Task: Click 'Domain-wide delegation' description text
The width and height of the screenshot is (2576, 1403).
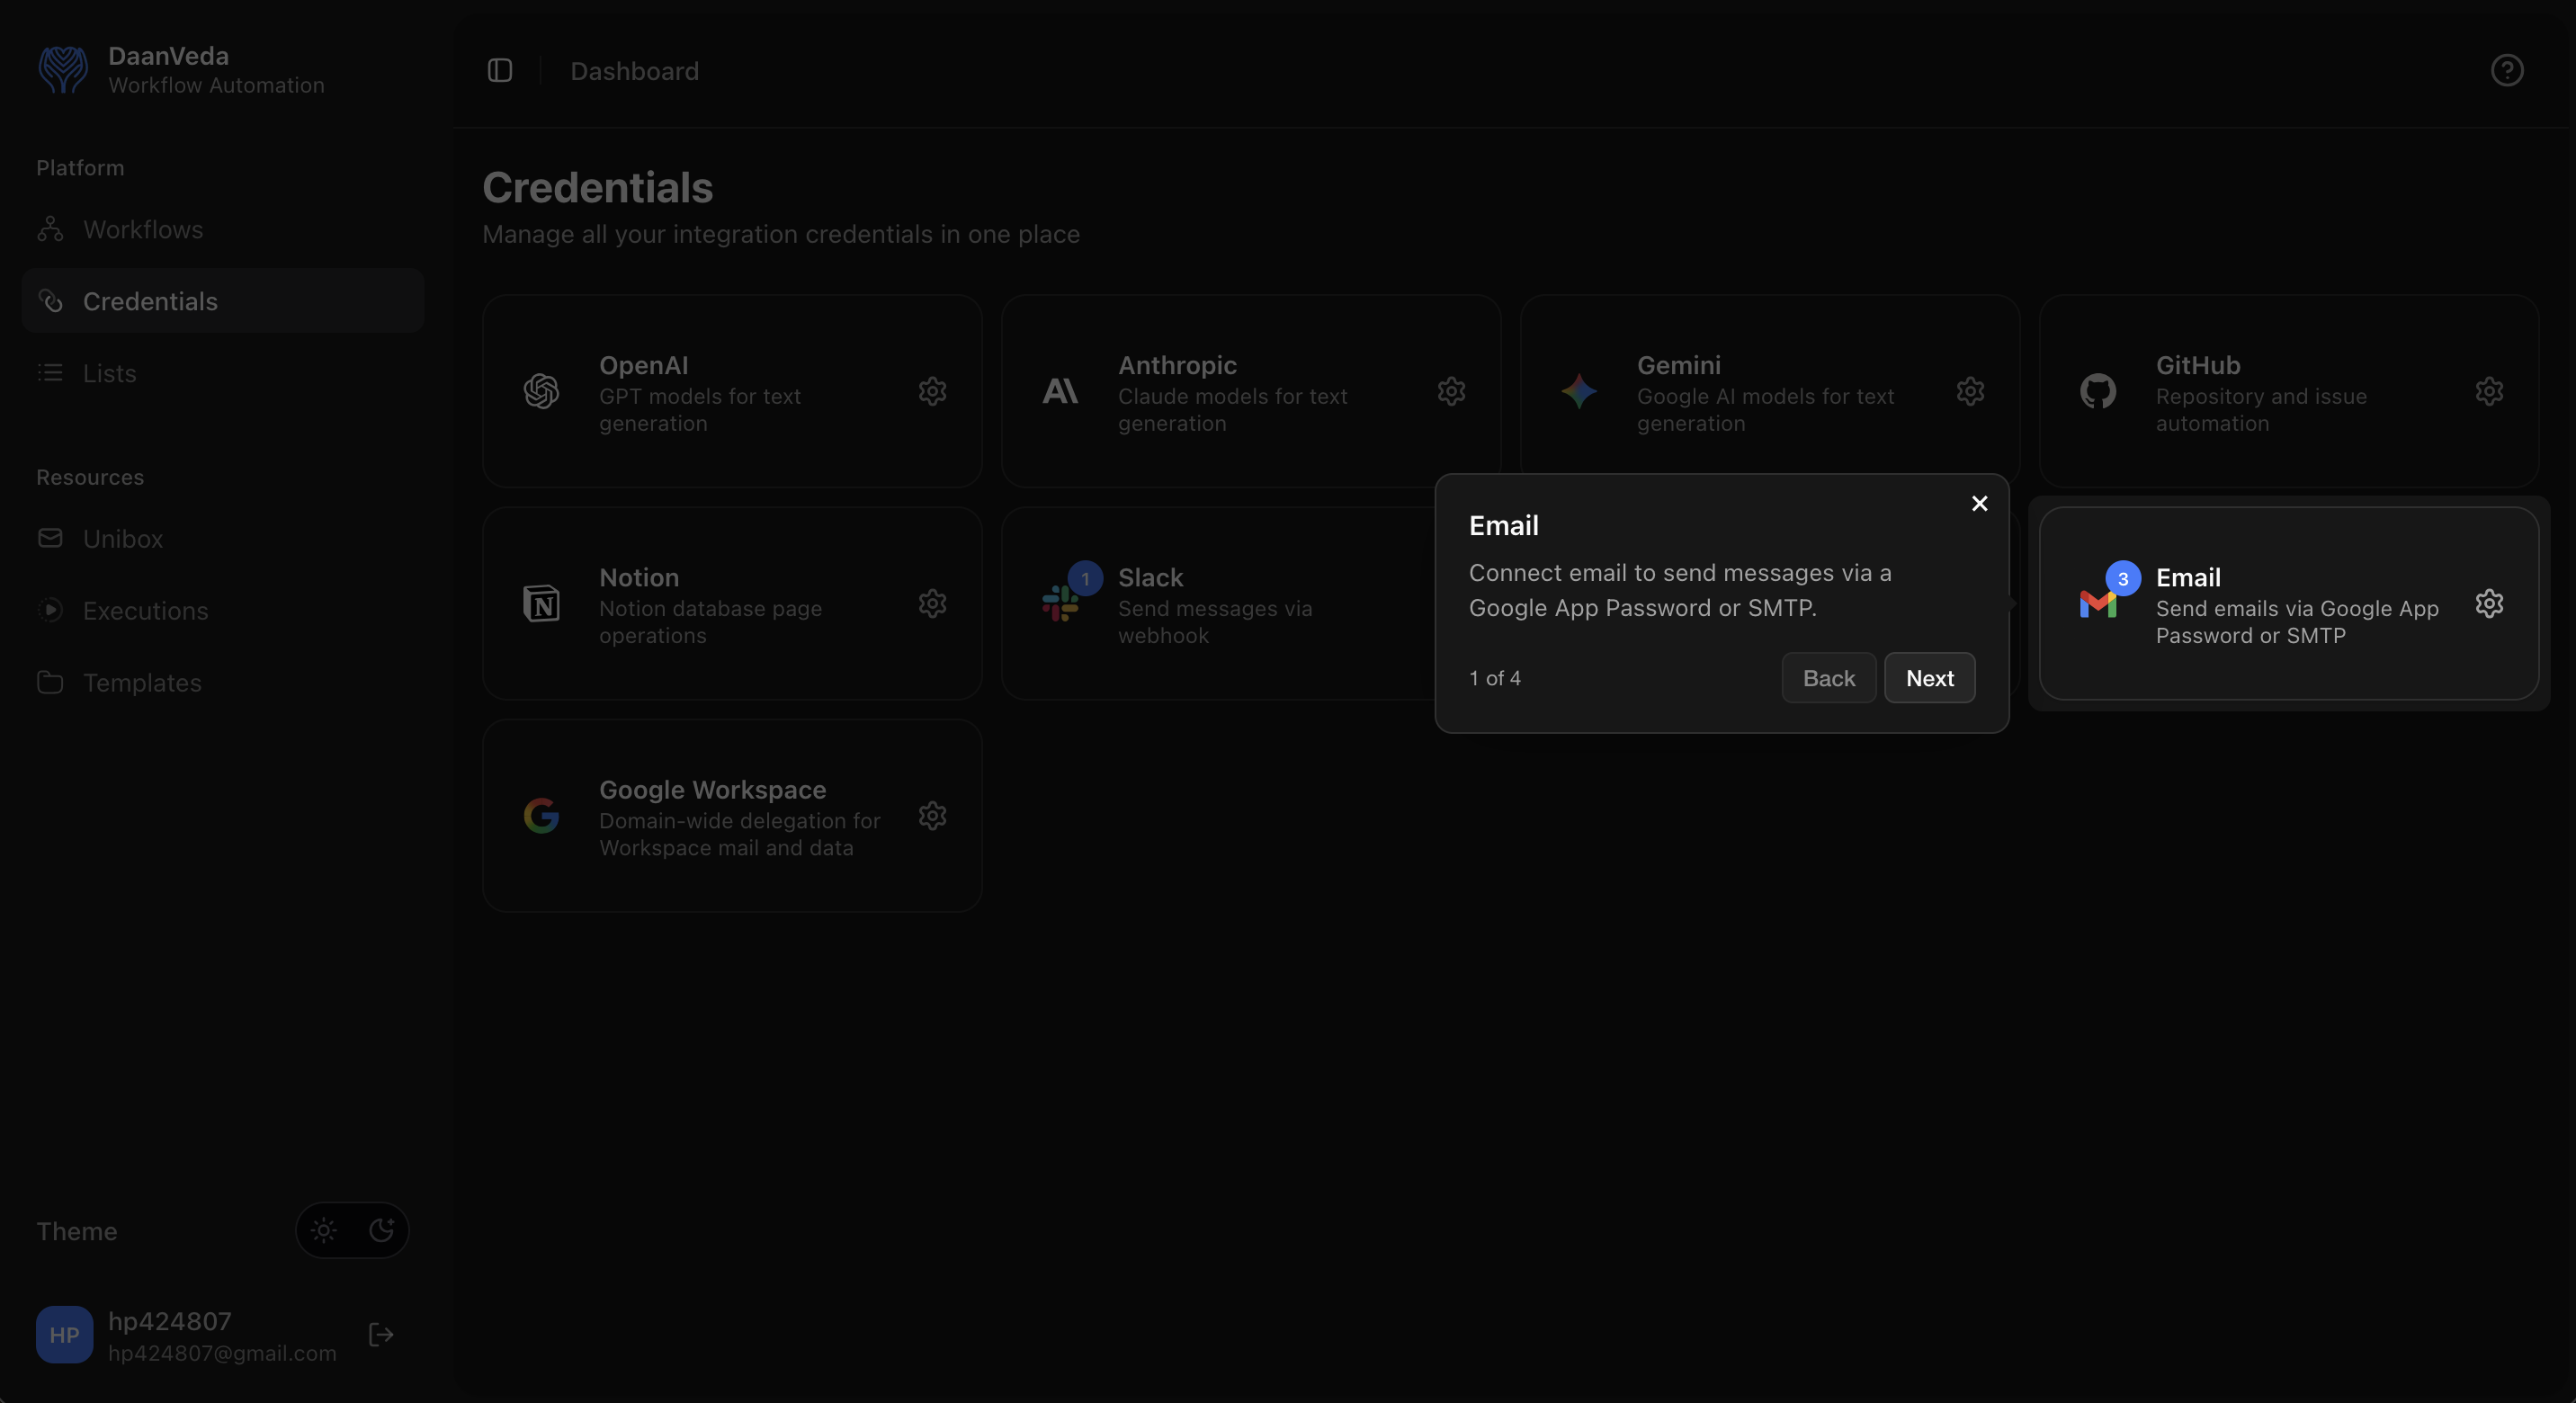Action: click(x=739, y=833)
